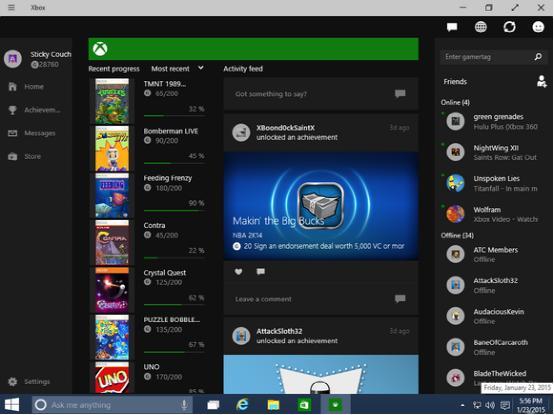Open the Contra game cover thumbnail
554x415 pixels.
[112, 243]
